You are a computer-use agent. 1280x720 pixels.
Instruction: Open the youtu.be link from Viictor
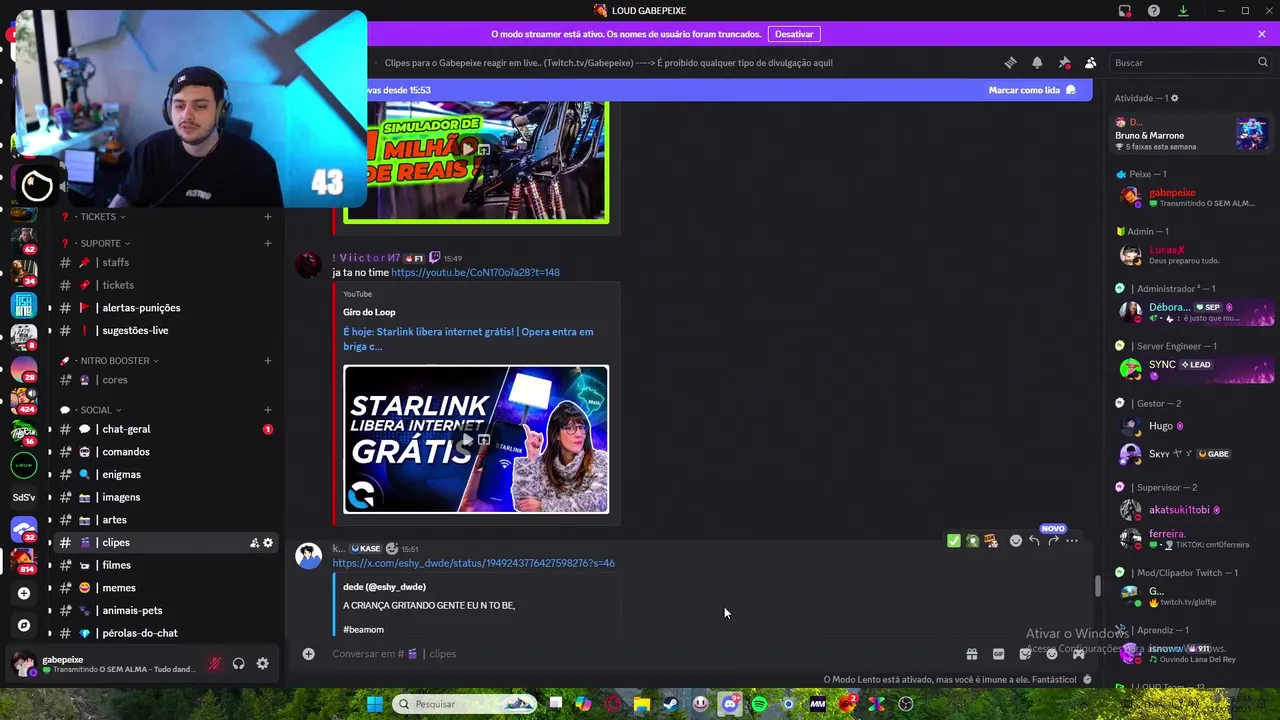coord(475,272)
